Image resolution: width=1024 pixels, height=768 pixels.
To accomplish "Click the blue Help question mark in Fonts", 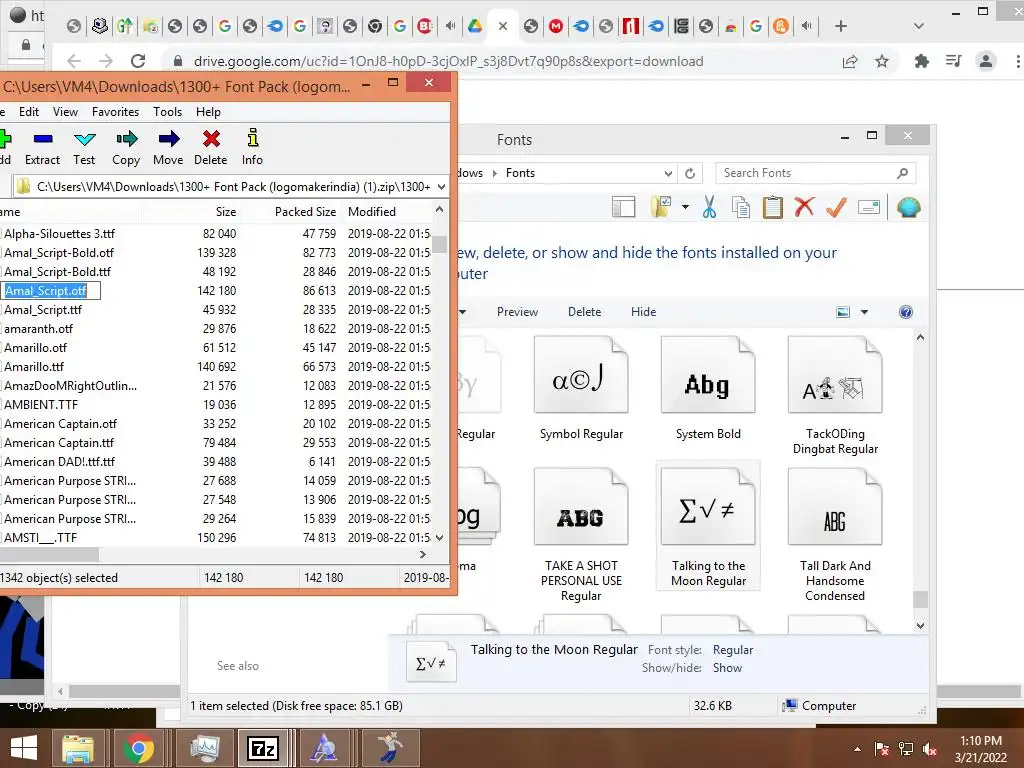I will (906, 312).
